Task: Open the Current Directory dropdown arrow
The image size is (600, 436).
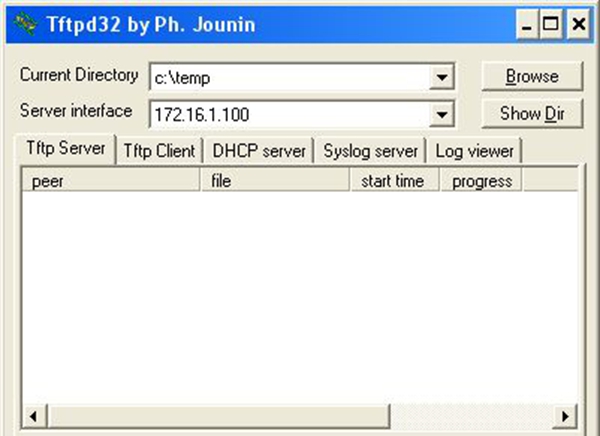Action: [442, 77]
